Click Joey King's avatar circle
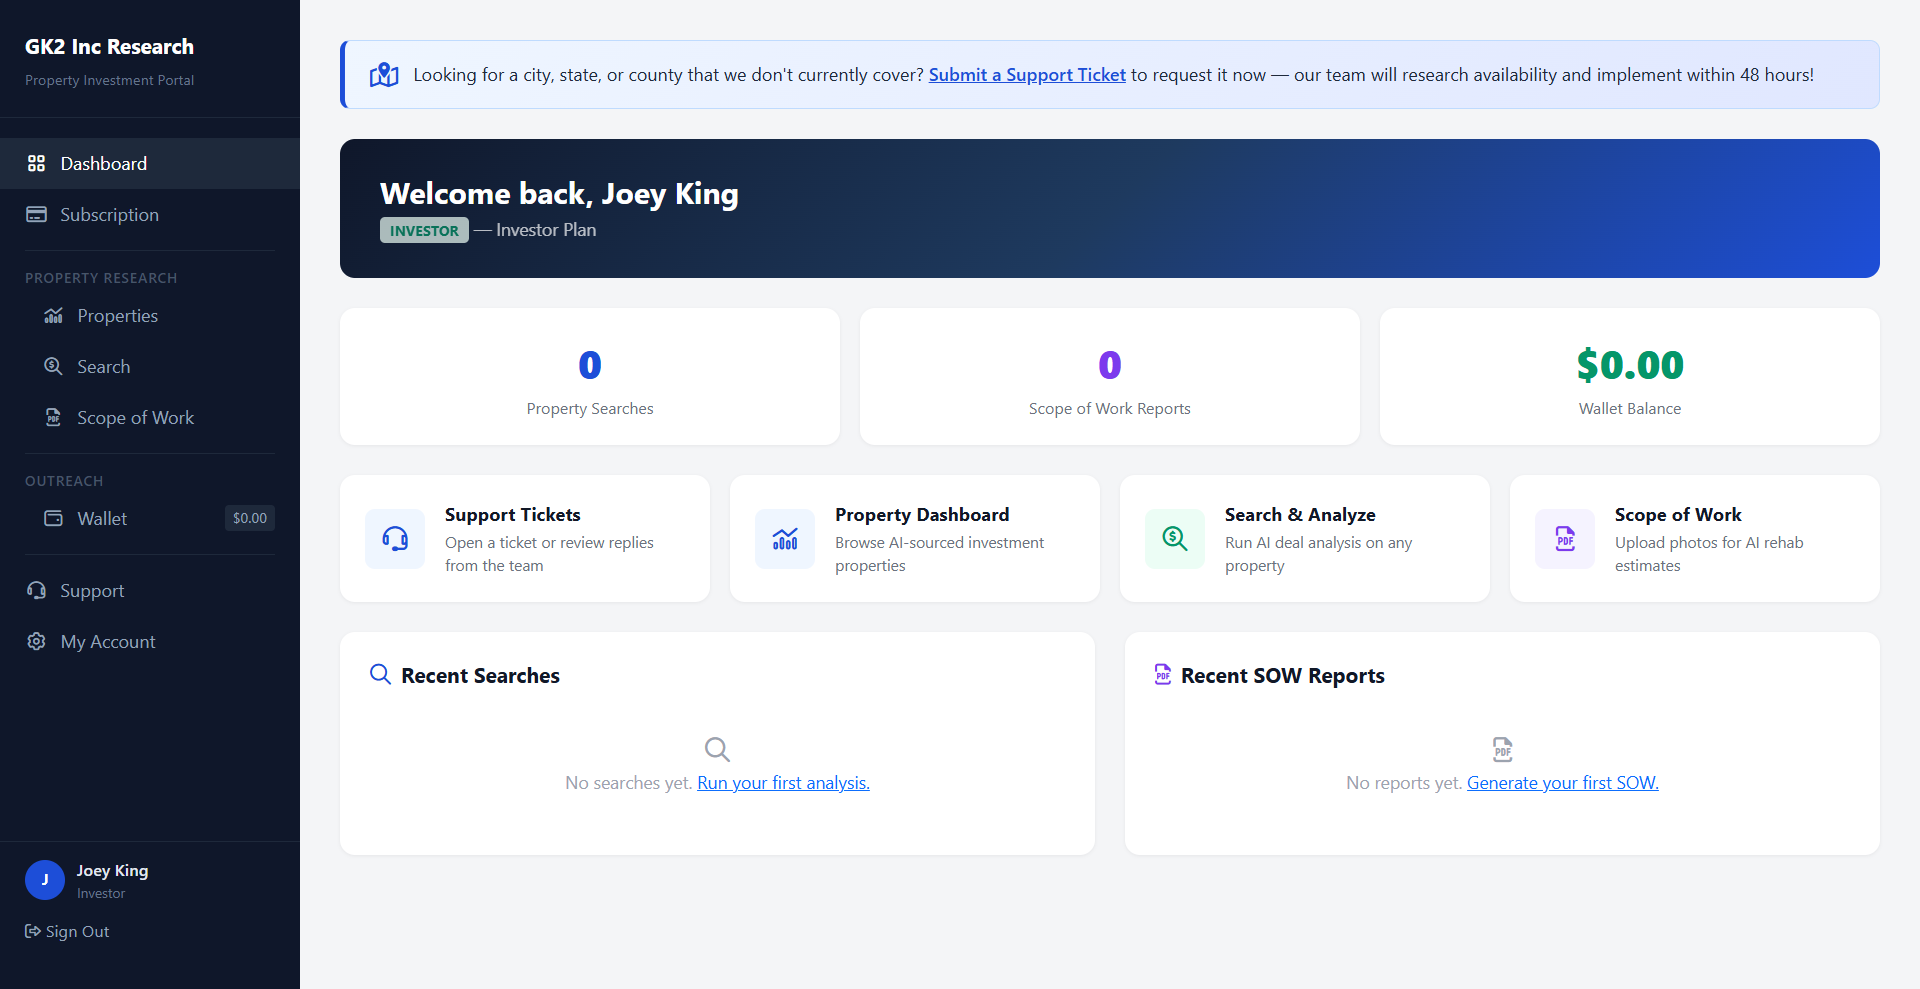 pyautogui.click(x=44, y=879)
